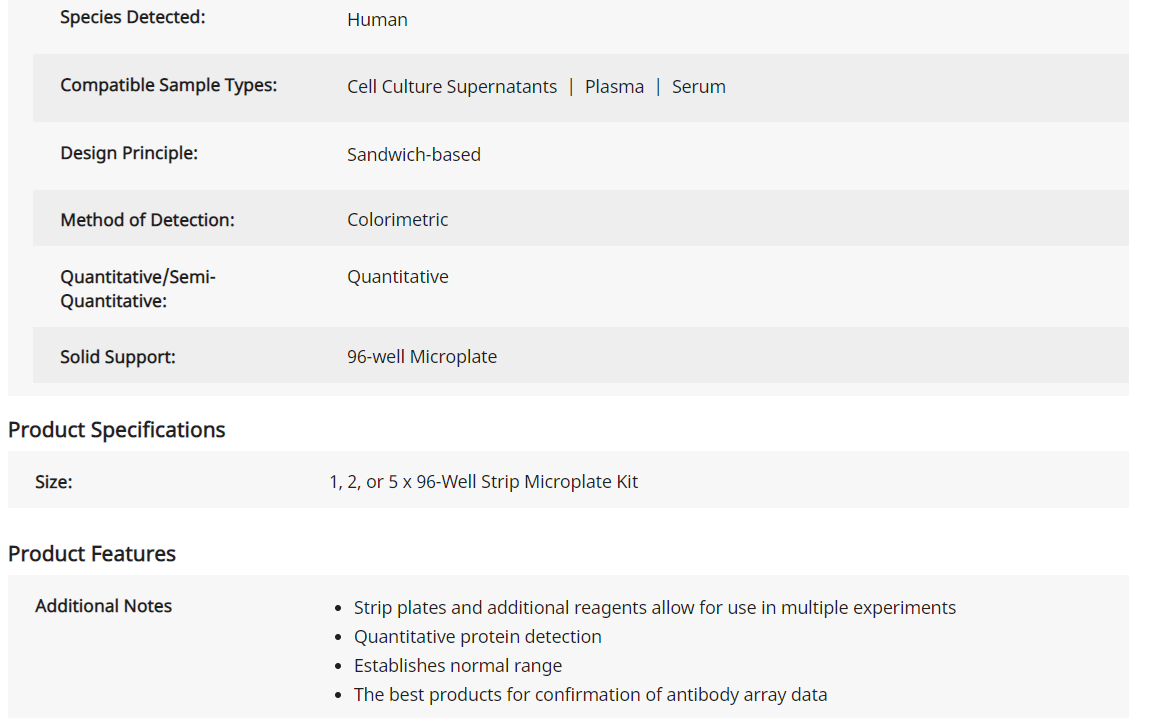Click the Compatible Sample Types label
Image resolution: width=1154 pixels, height=718 pixels.
point(169,85)
